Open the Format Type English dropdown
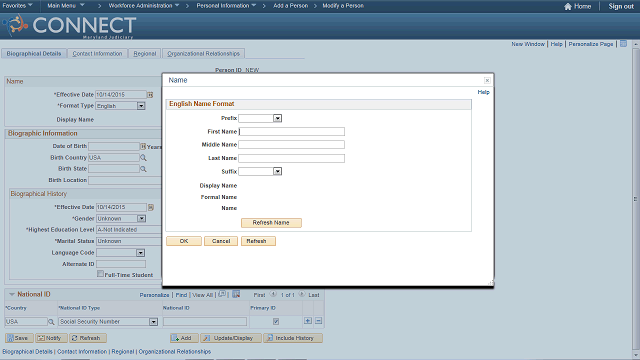The image size is (640, 360). tap(141, 106)
